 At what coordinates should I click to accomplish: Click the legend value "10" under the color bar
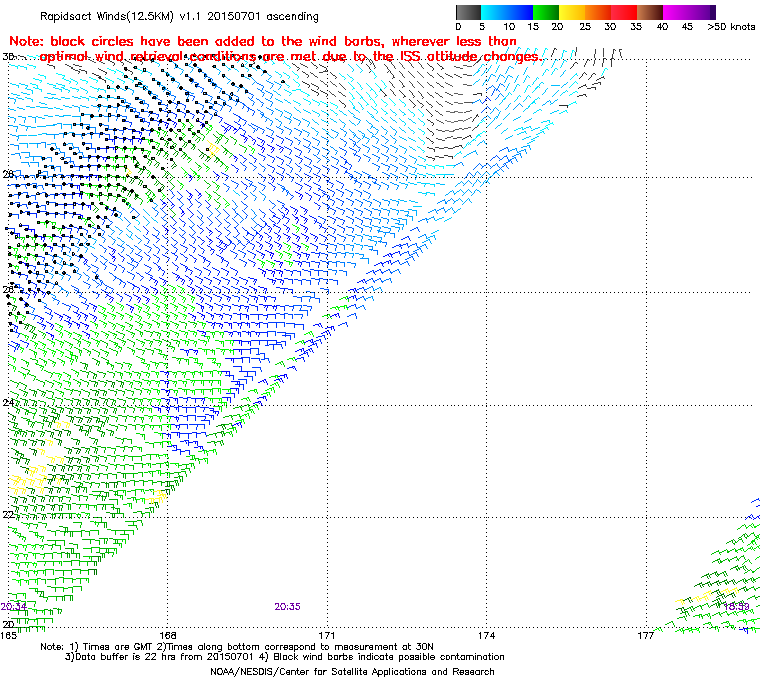point(508,27)
